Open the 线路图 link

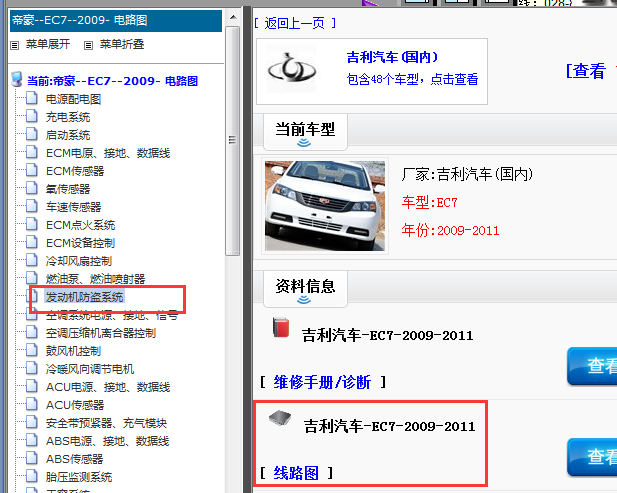coord(296,473)
